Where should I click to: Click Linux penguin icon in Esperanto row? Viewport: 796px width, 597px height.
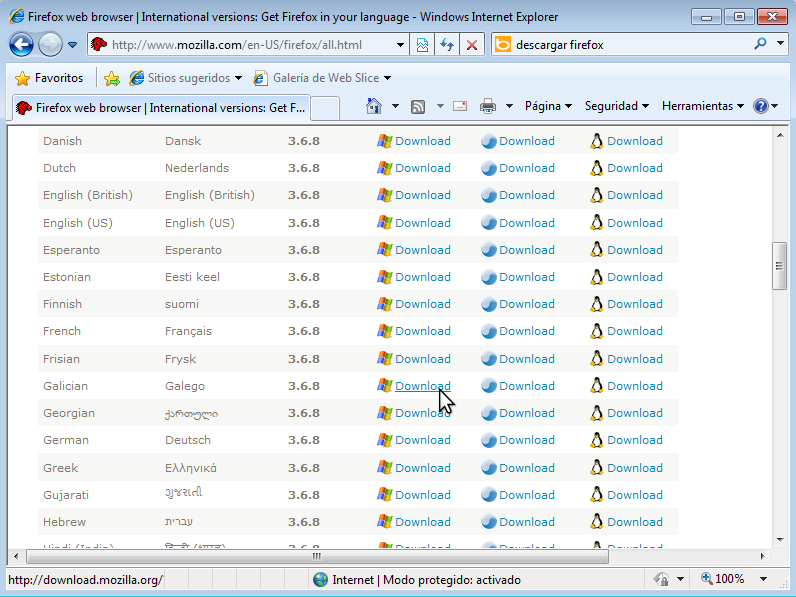point(596,250)
